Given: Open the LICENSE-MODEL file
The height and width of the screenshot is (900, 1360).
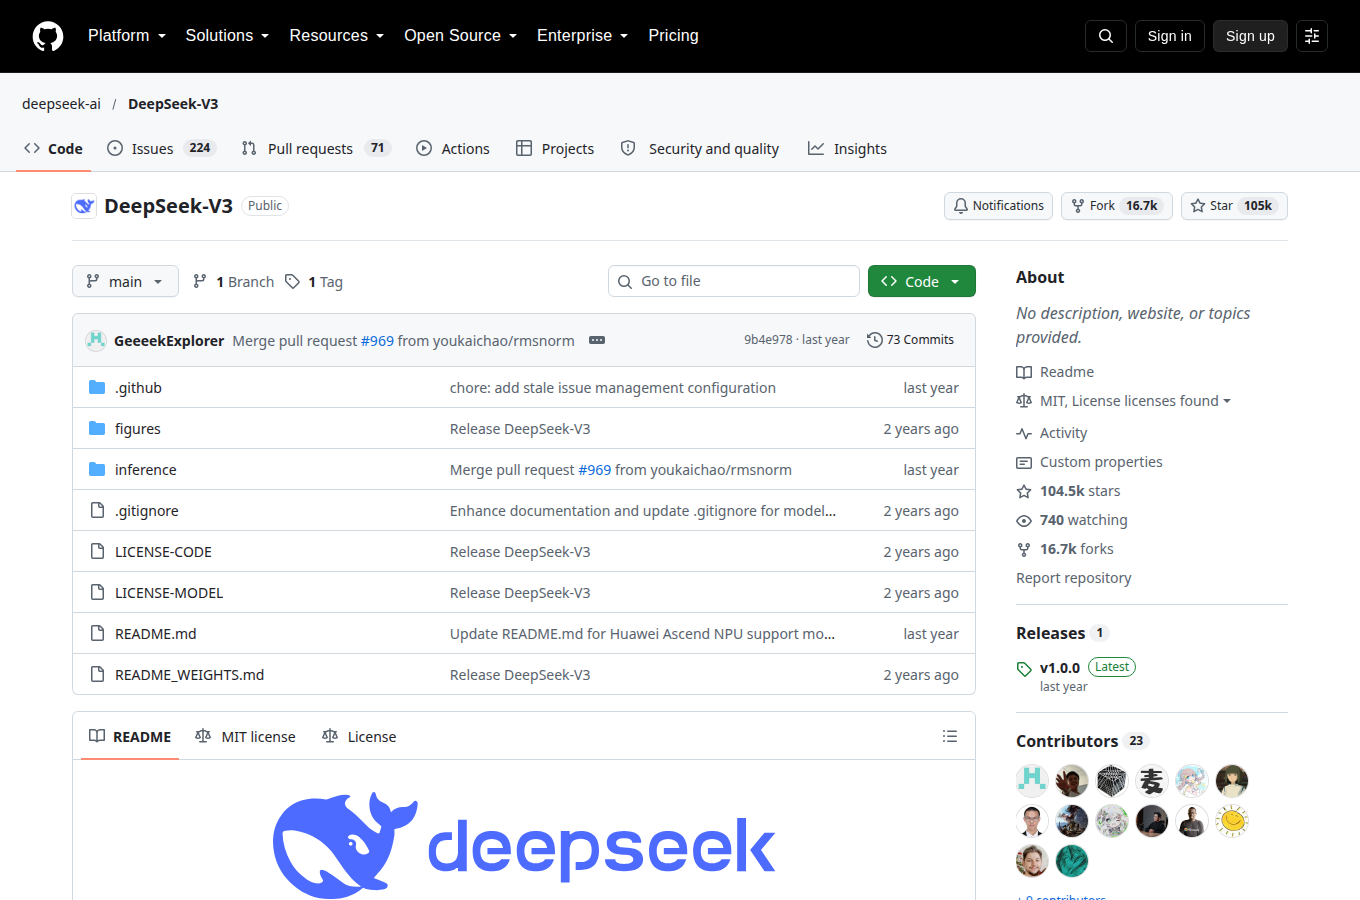Looking at the screenshot, I should tap(169, 593).
